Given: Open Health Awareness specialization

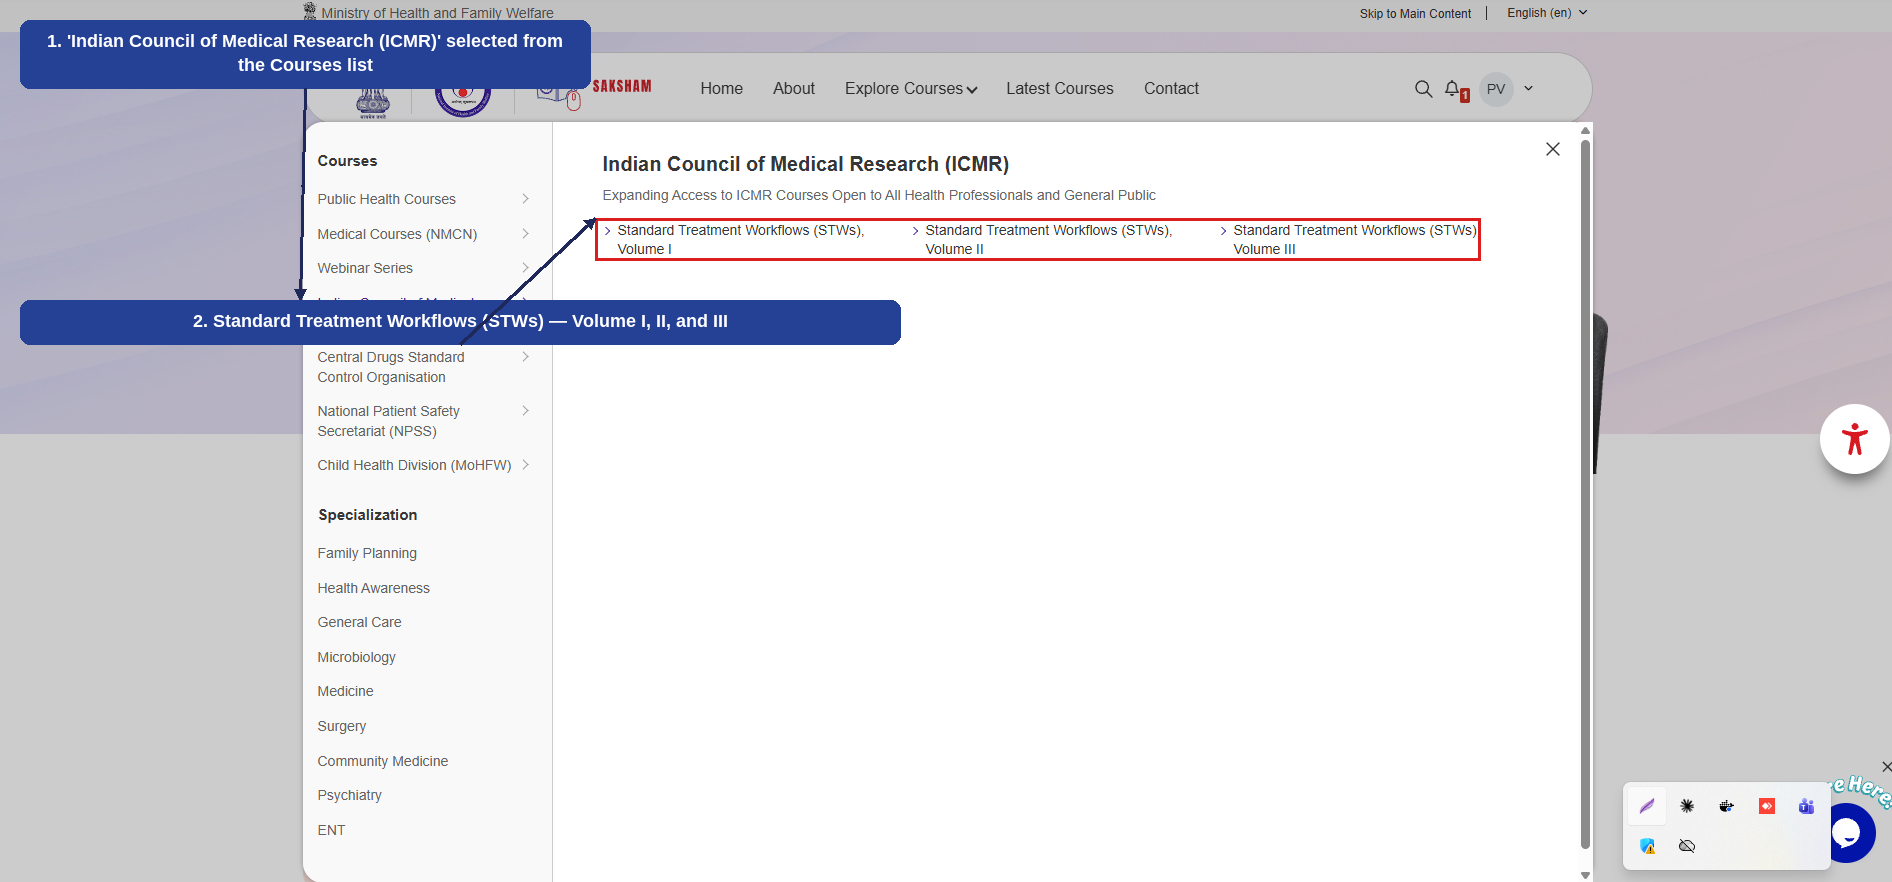Looking at the screenshot, I should [x=373, y=588].
